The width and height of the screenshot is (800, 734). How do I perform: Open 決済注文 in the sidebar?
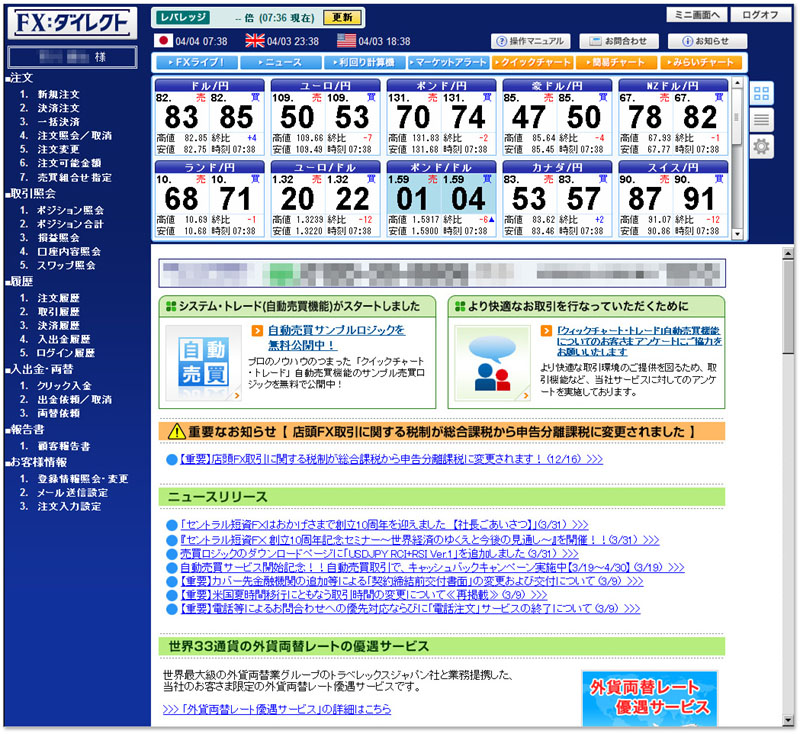59,108
